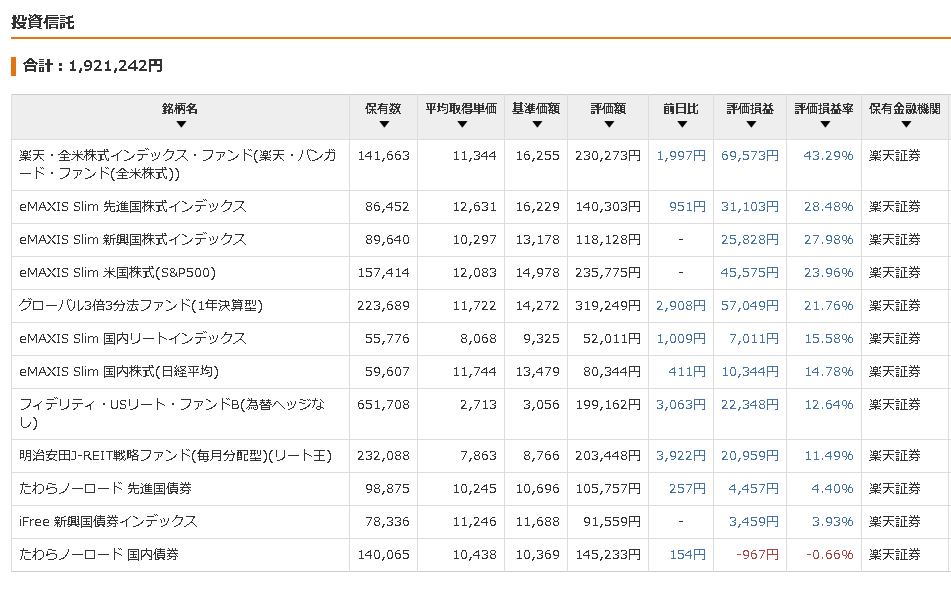Click the 銘柄名 column header label
The width and height of the screenshot is (951, 603).
(x=180, y=109)
